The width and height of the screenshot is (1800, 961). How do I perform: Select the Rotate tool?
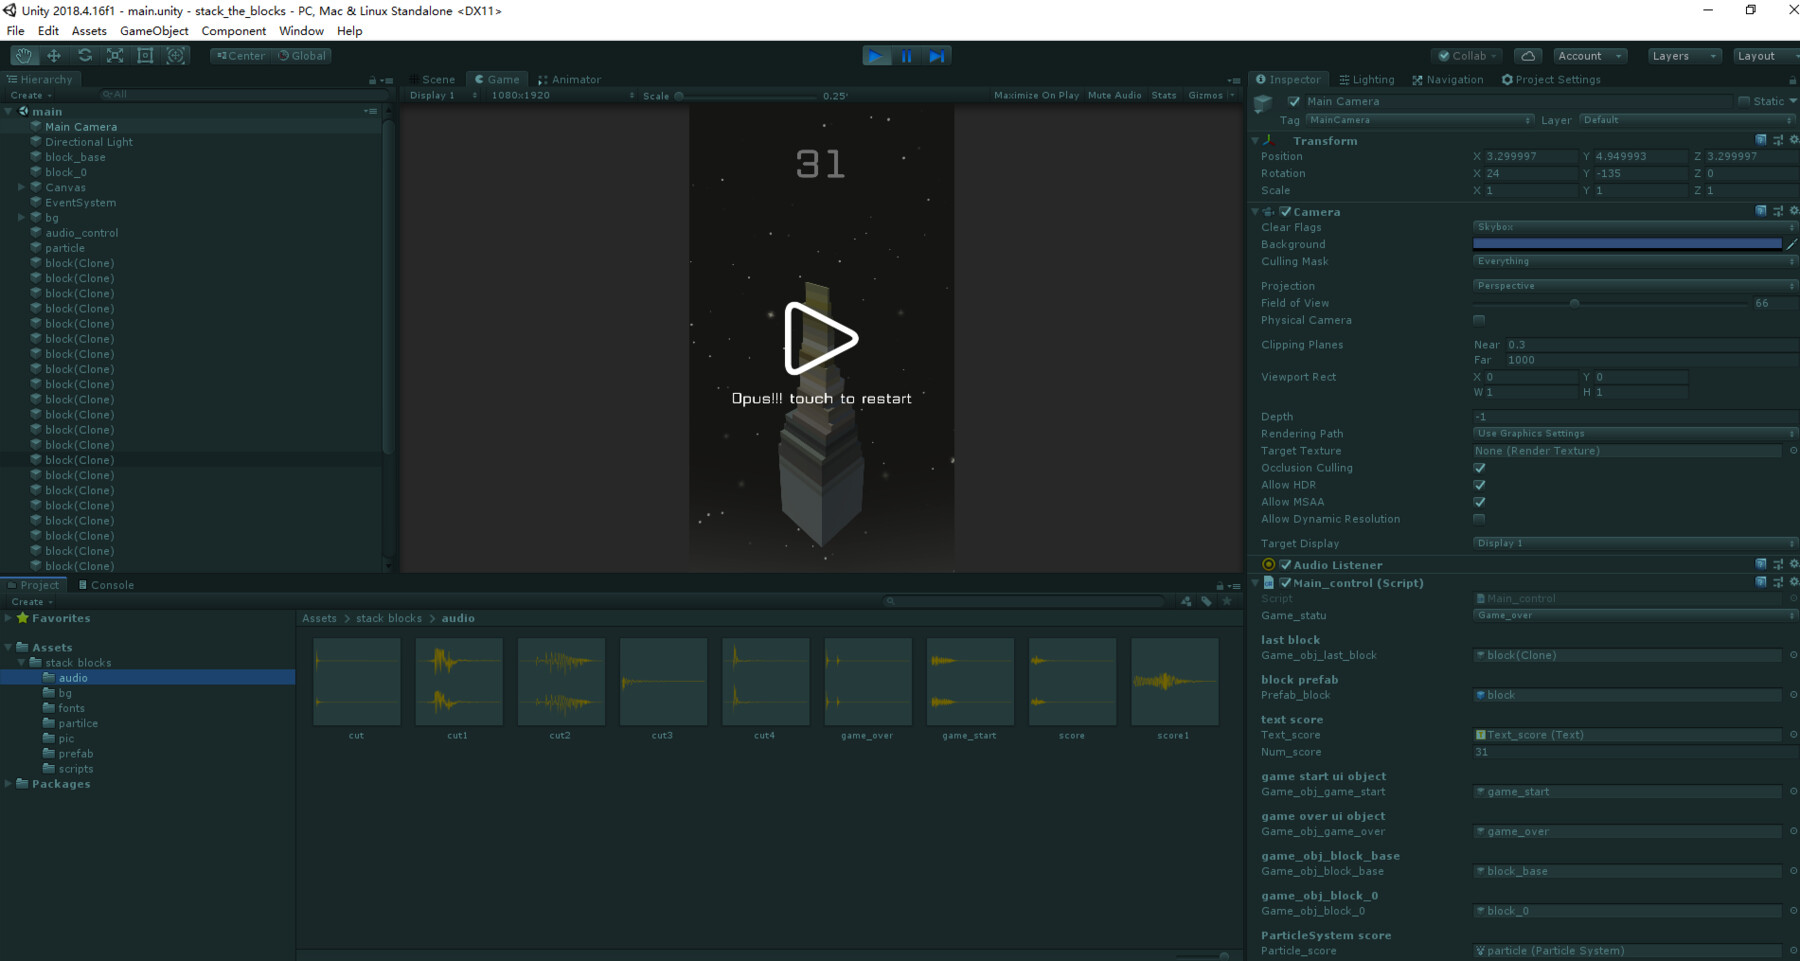tap(84, 55)
